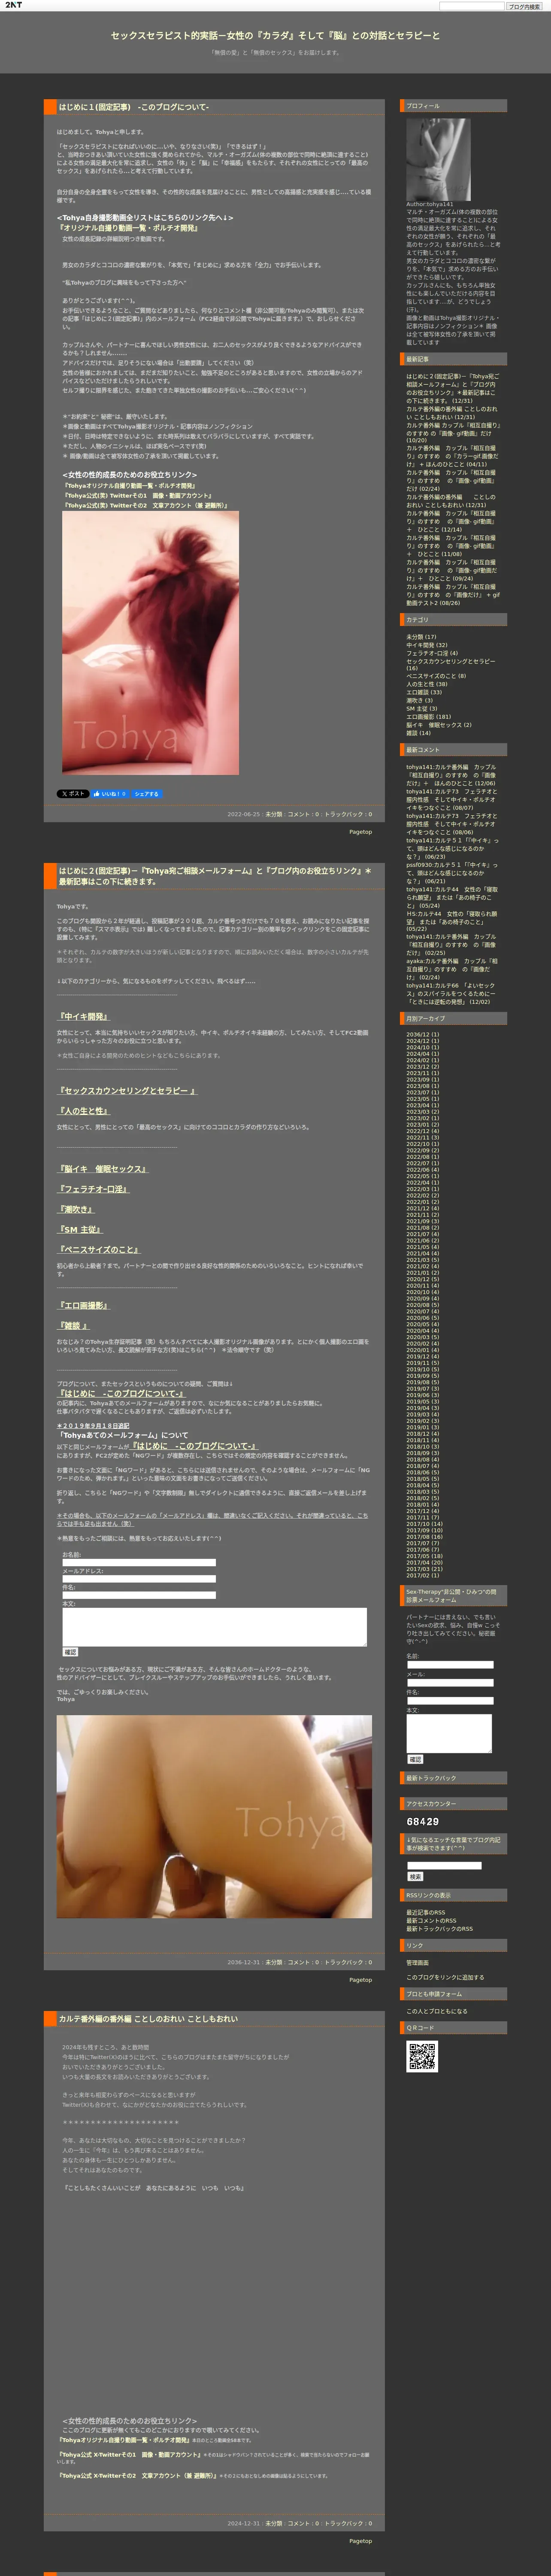Open the 雑談 (14) category
The height and width of the screenshot is (2576, 551).
click(x=418, y=733)
